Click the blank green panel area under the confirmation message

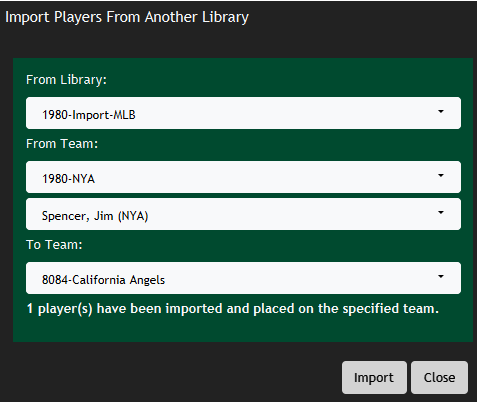(243, 330)
